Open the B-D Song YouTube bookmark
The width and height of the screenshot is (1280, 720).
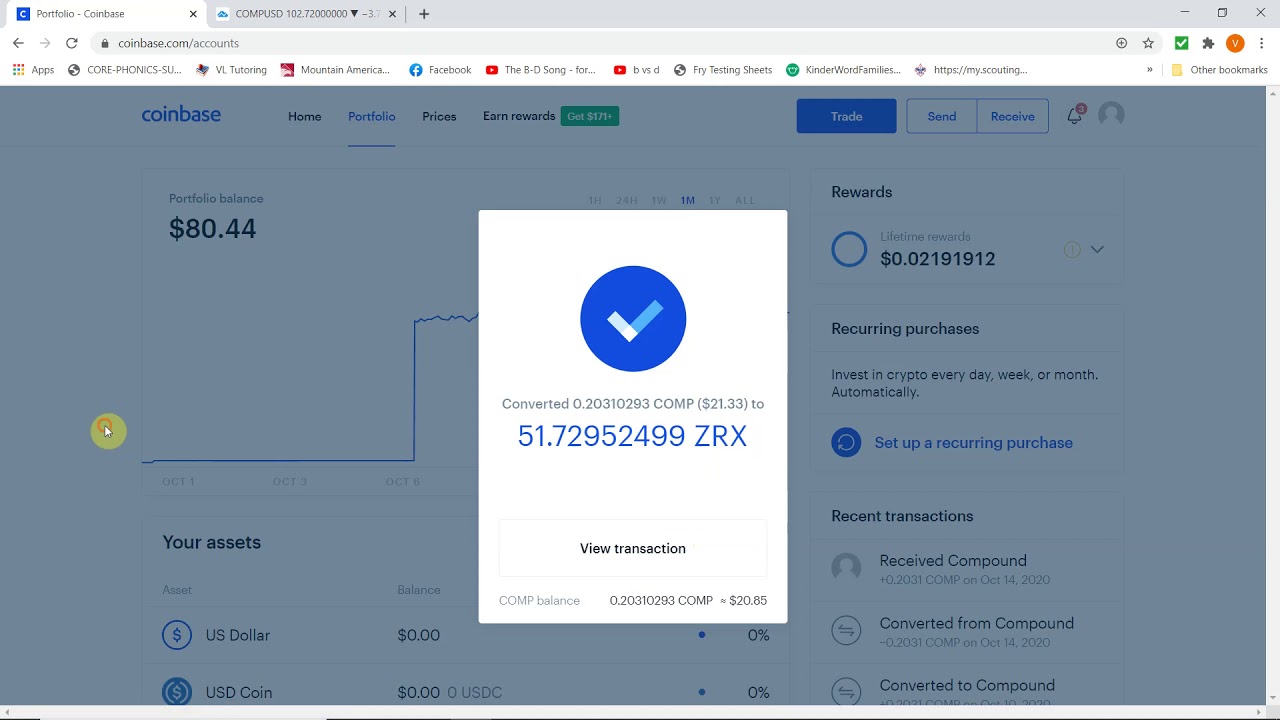[x=540, y=70]
